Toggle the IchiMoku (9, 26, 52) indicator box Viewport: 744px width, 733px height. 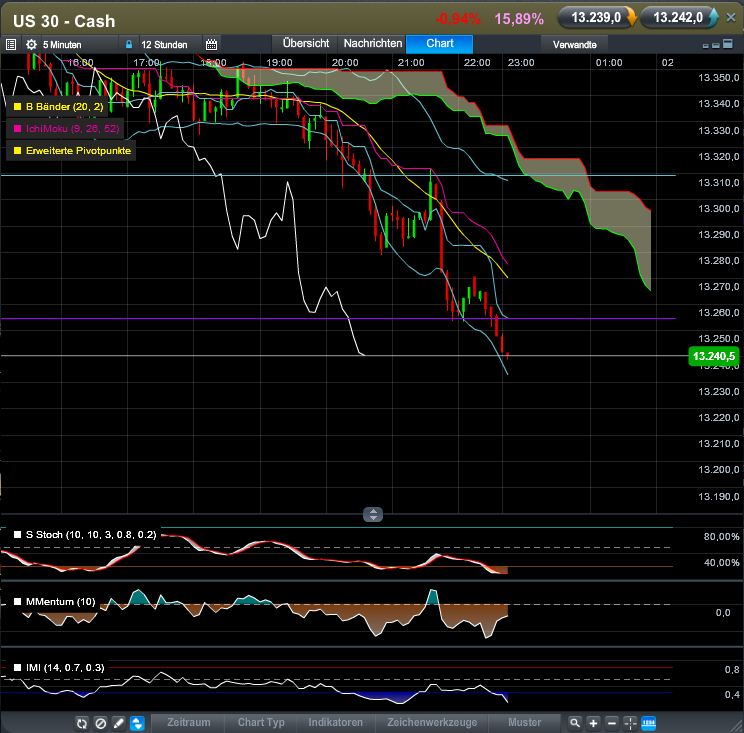pyautogui.click(x=16, y=128)
